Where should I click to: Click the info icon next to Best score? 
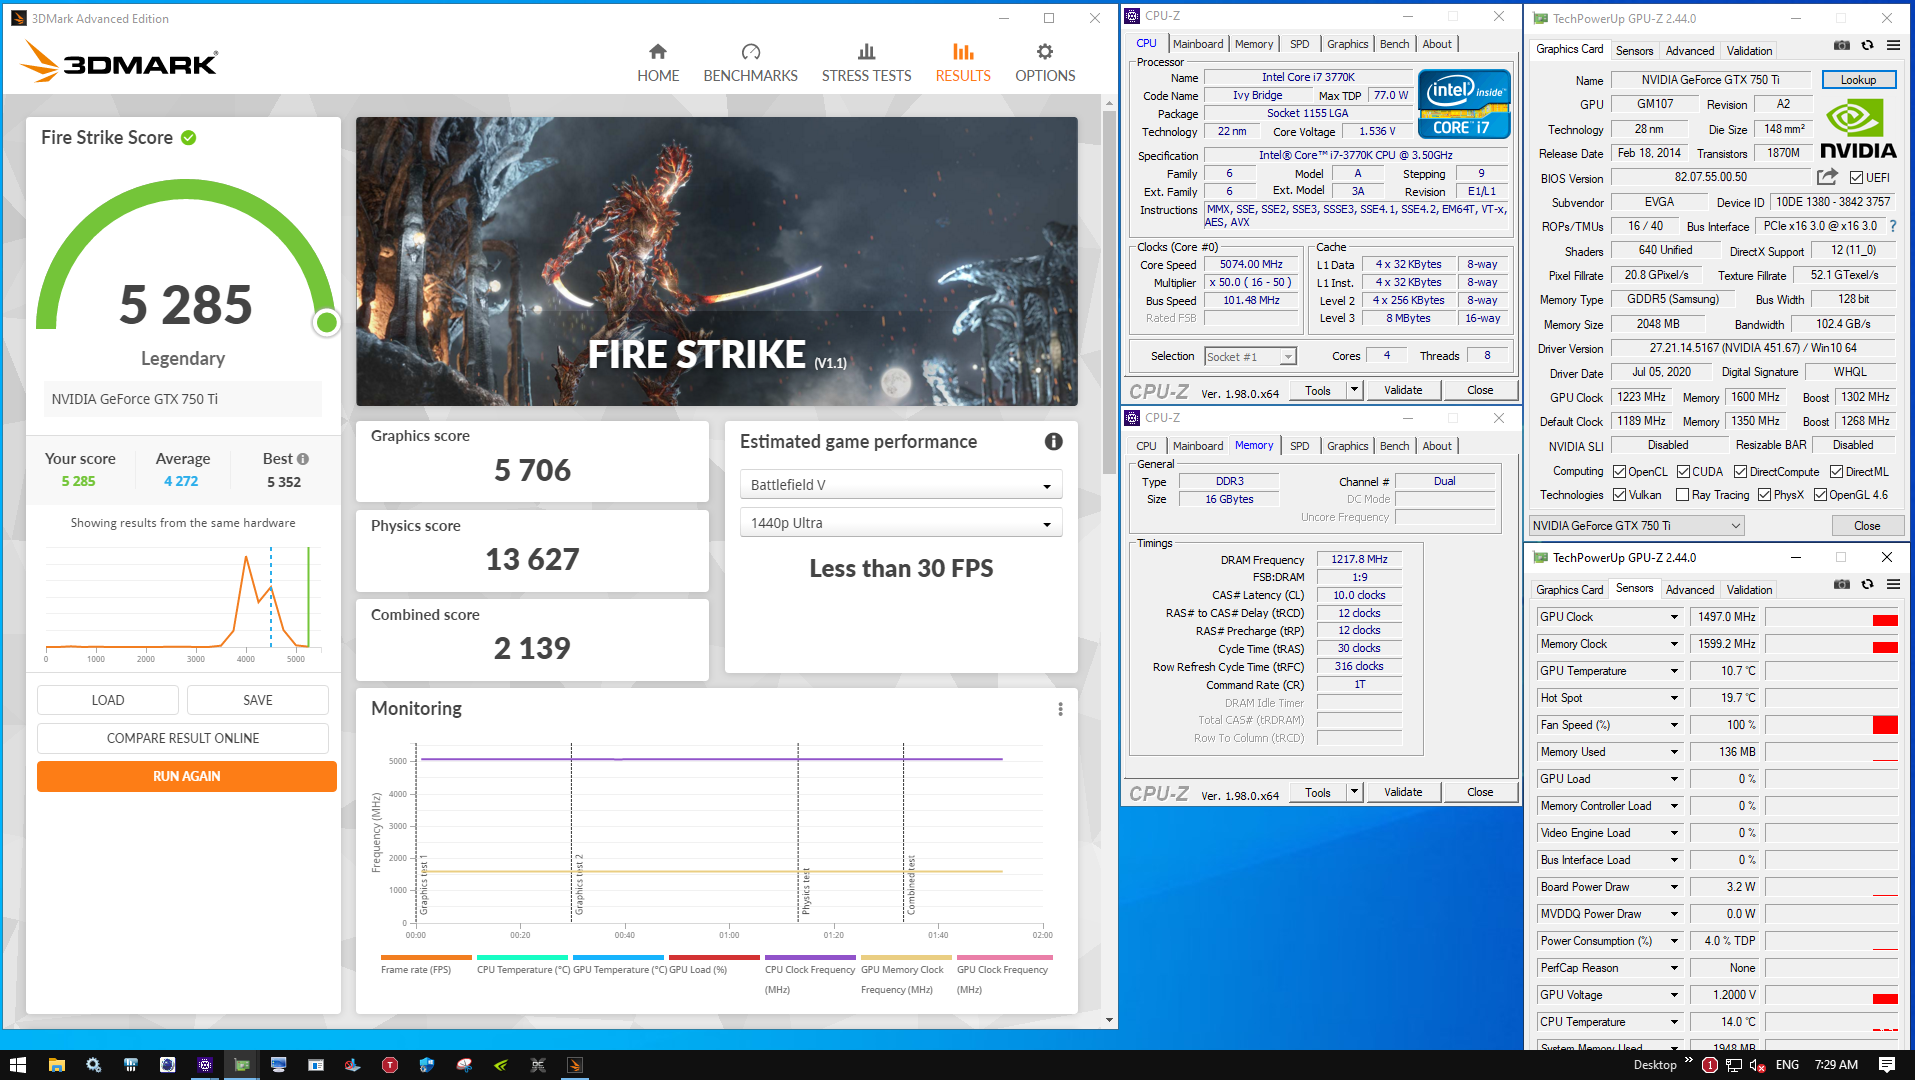coord(303,459)
